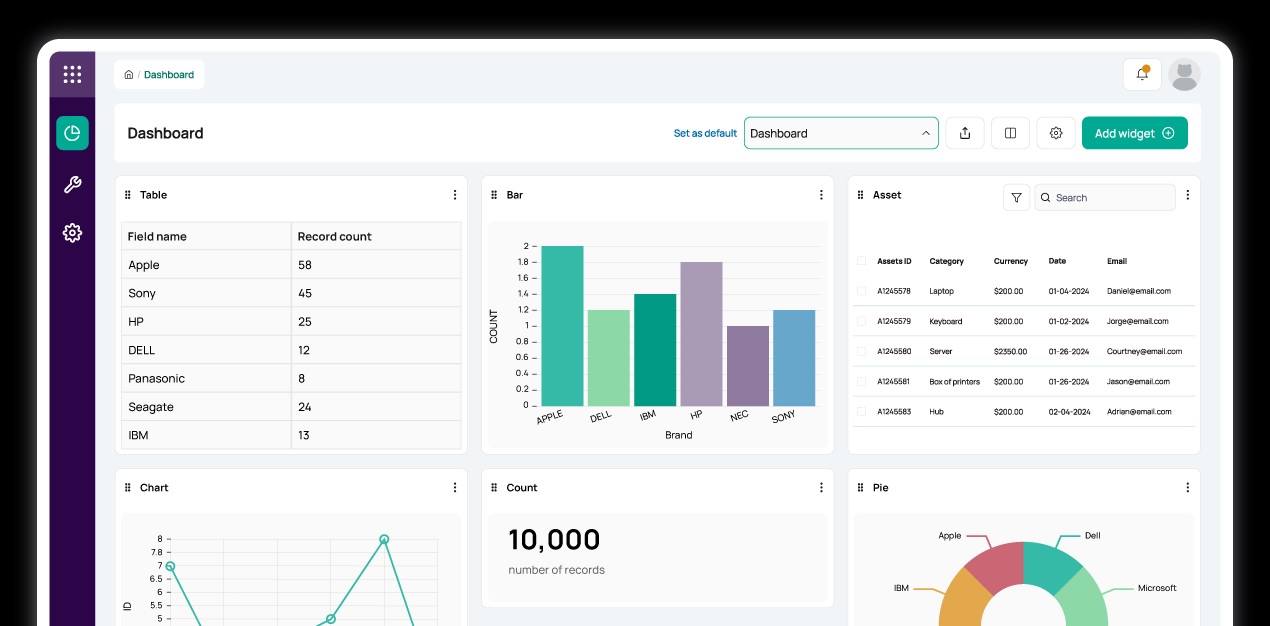The width and height of the screenshot is (1270, 626).
Task: Click the Currency column header
Action: (1011, 261)
